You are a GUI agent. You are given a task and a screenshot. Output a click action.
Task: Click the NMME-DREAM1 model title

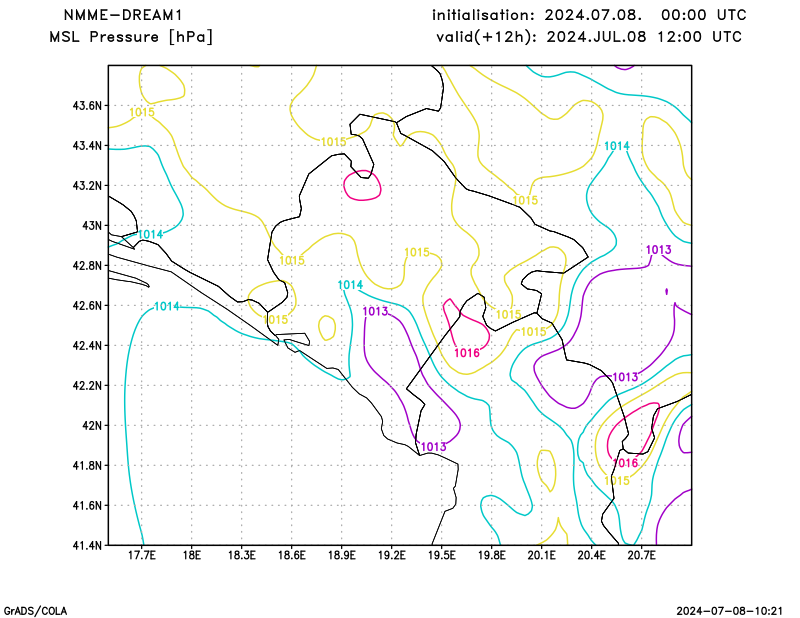click(122, 15)
